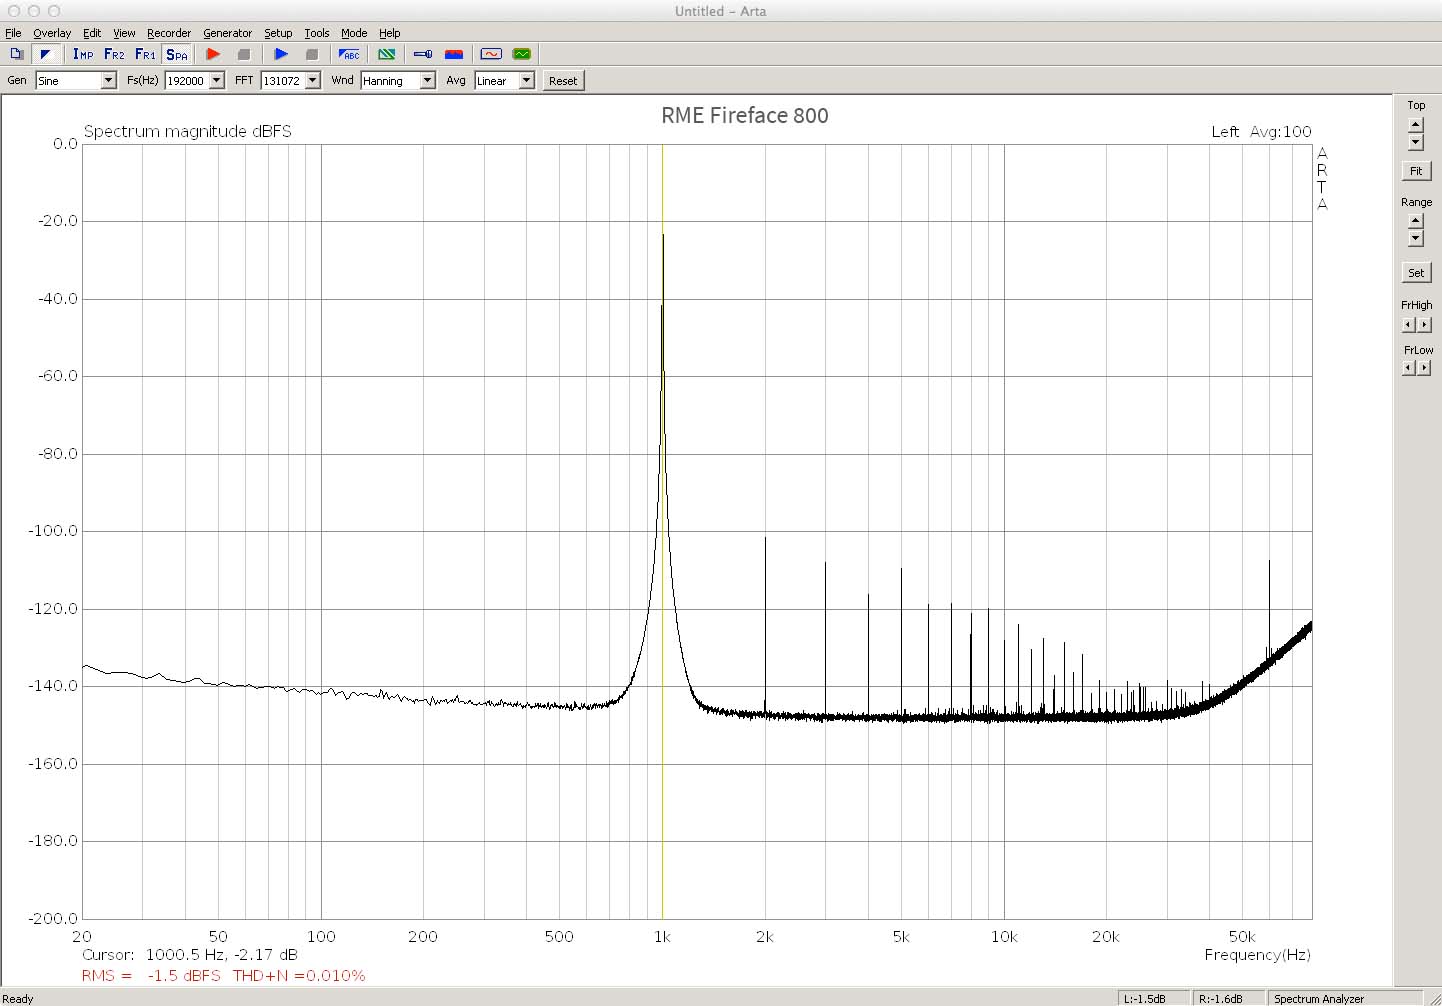This screenshot has height=1006, width=1442.
Task: Click the Left channel label on graph
Action: (1225, 132)
